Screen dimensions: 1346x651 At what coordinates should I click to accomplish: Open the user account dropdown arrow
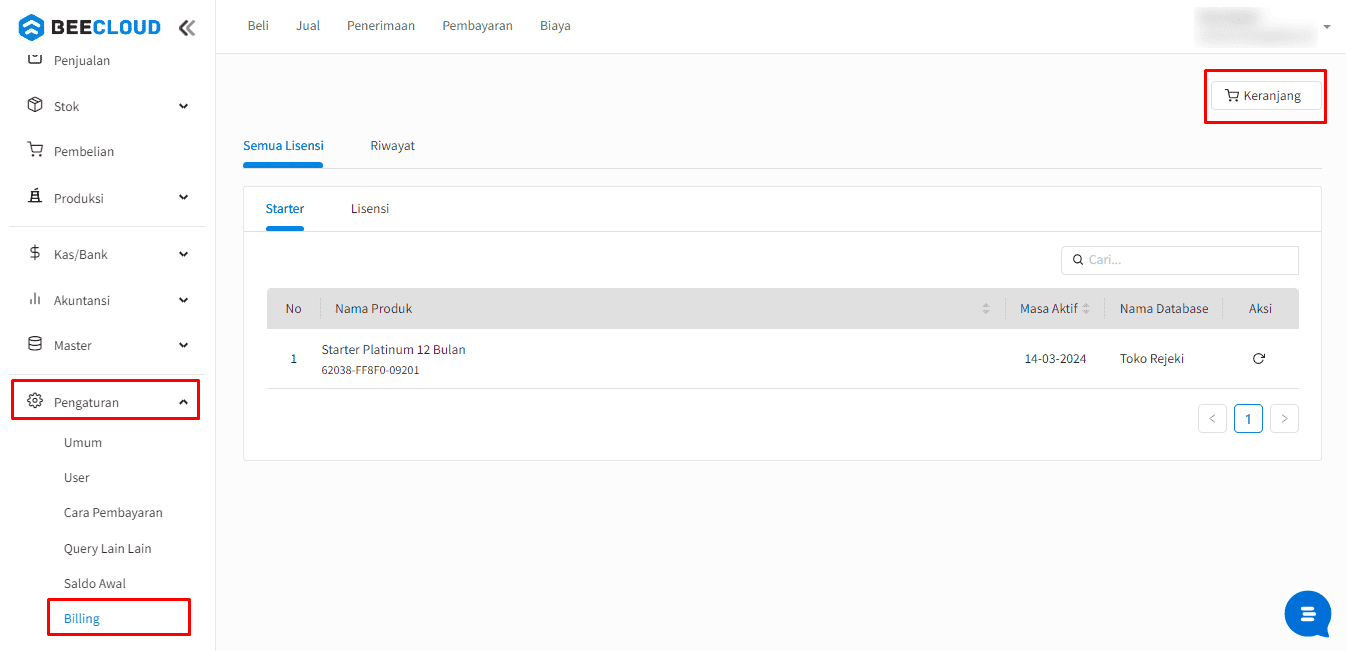(x=1327, y=27)
